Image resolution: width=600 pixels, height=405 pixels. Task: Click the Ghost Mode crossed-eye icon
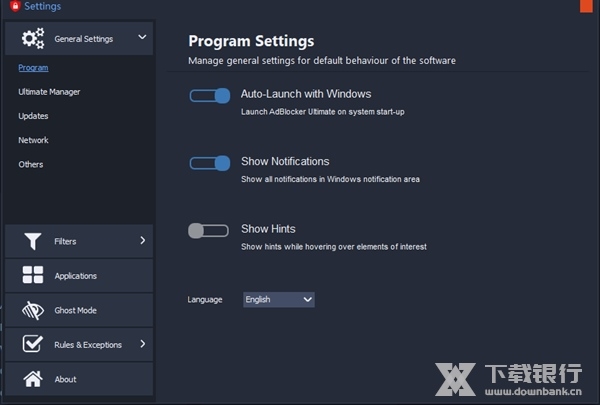point(33,310)
